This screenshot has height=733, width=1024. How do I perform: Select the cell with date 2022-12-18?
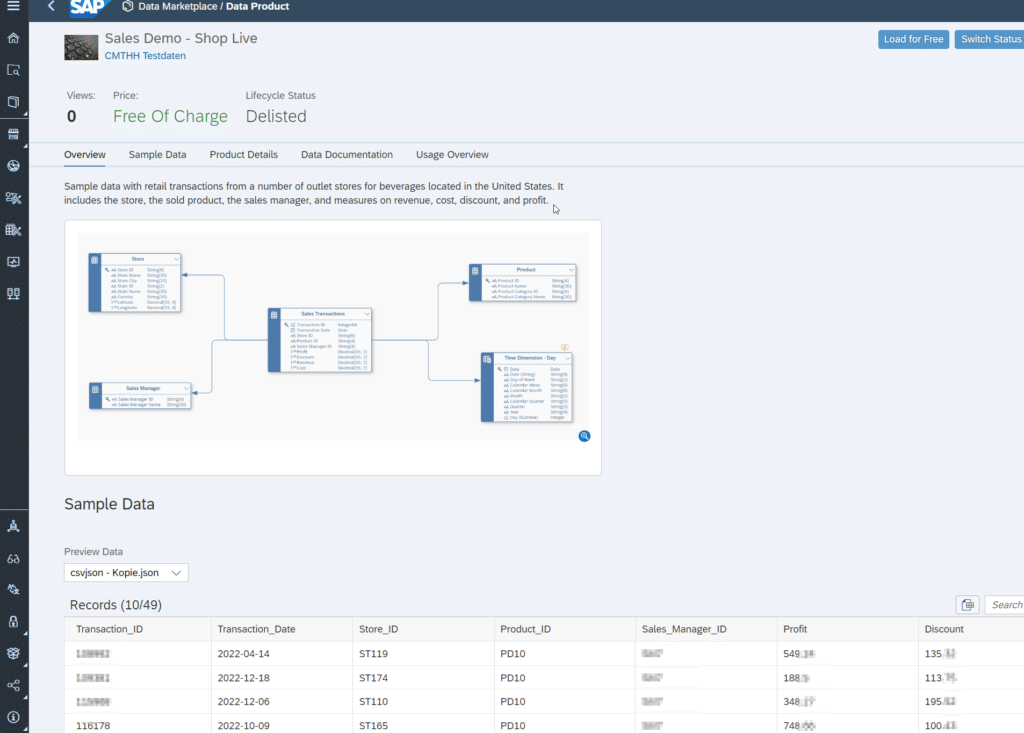pos(281,678)
